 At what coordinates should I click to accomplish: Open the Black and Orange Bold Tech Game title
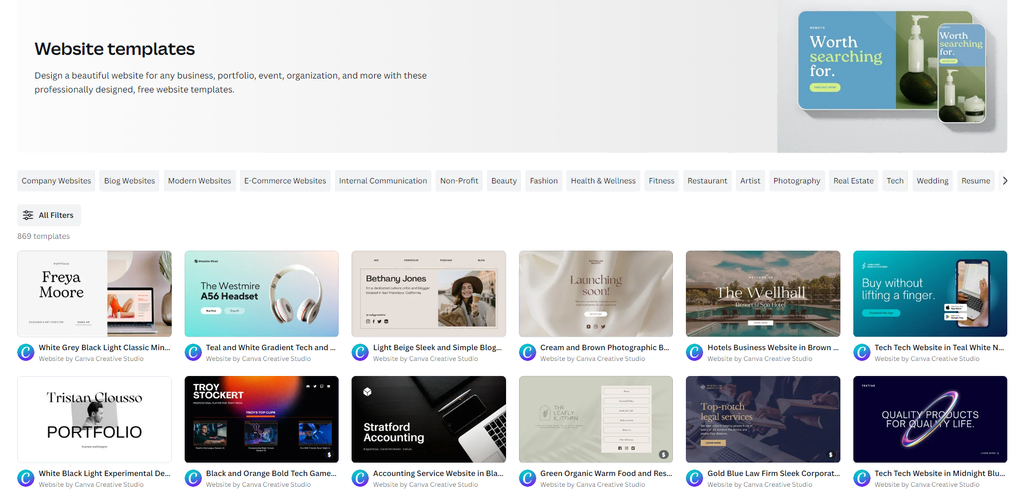point(272,473)
